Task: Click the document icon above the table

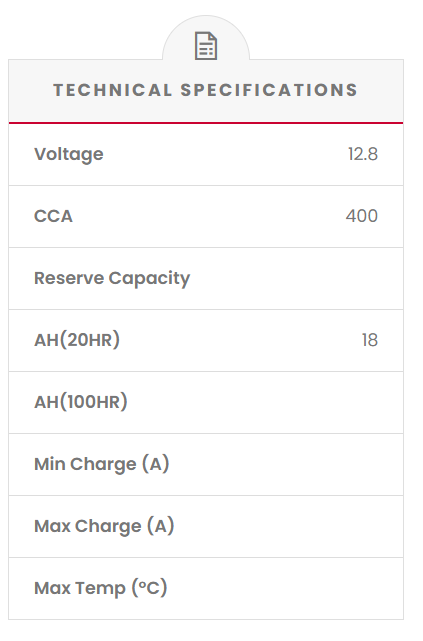Action: 206,46
